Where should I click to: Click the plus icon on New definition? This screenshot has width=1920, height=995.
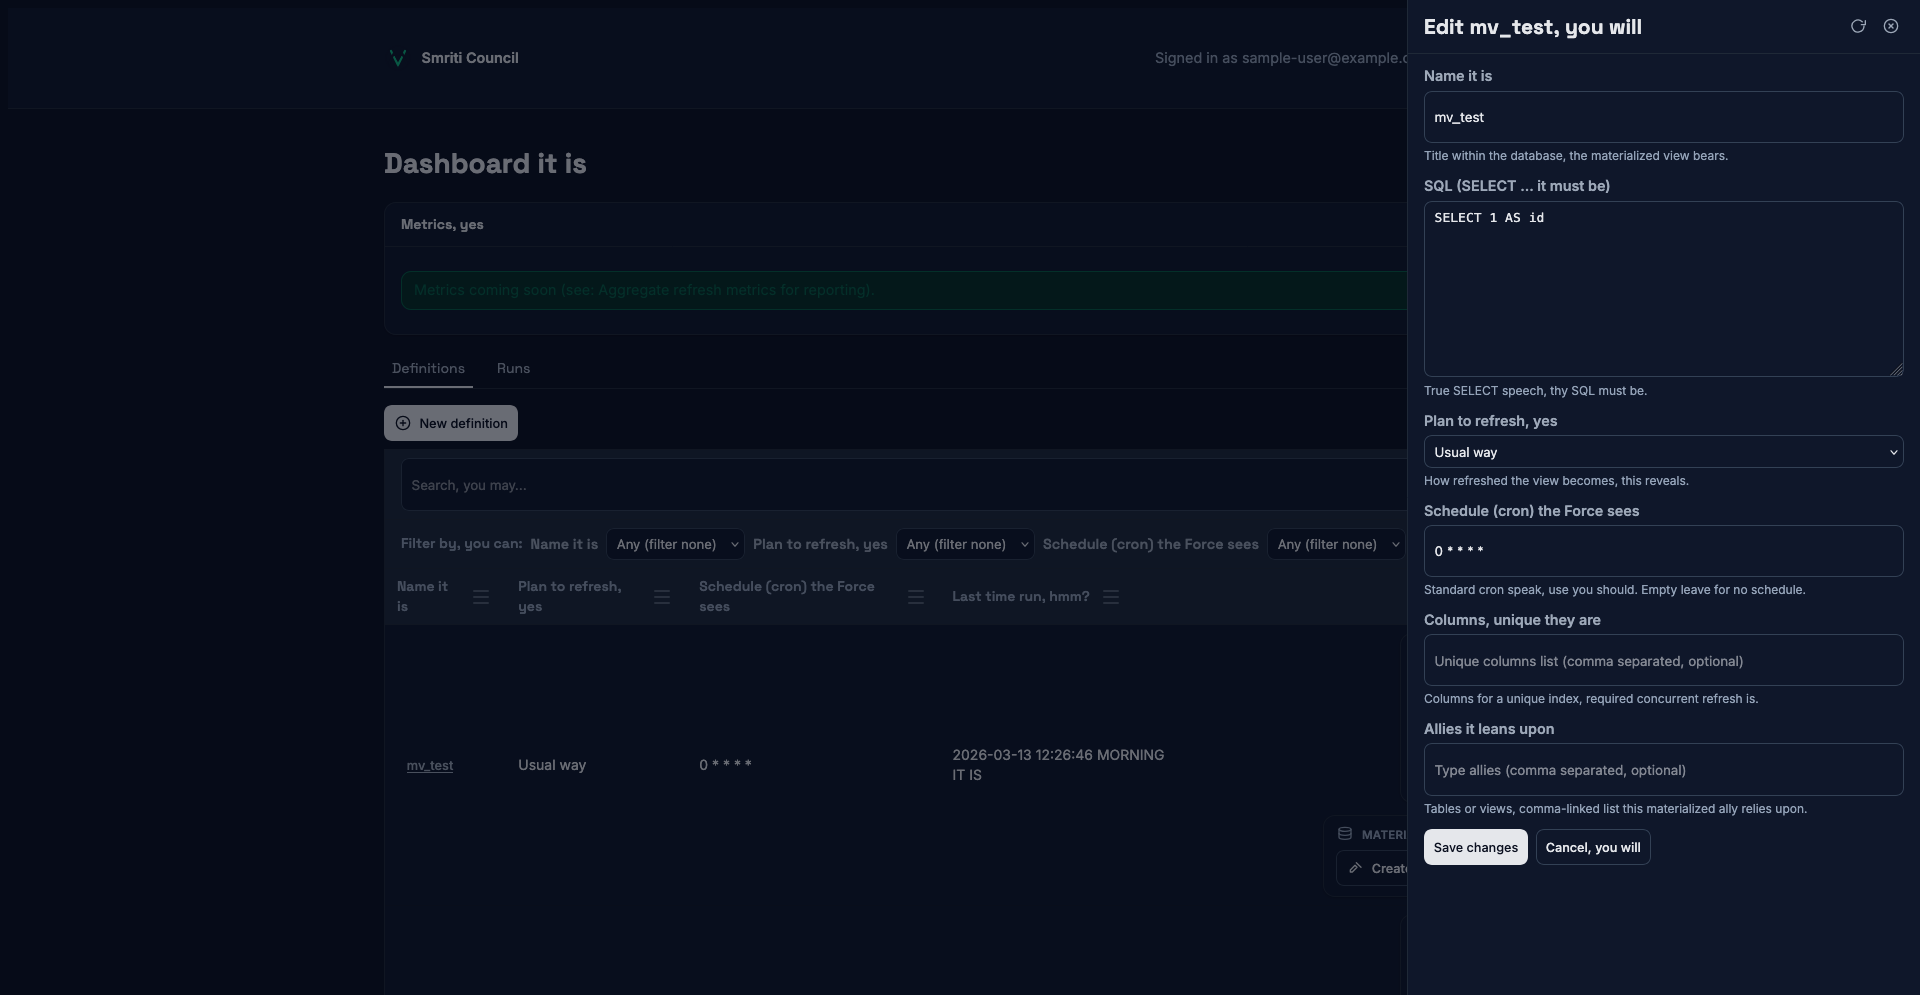(x=403, y=423)
